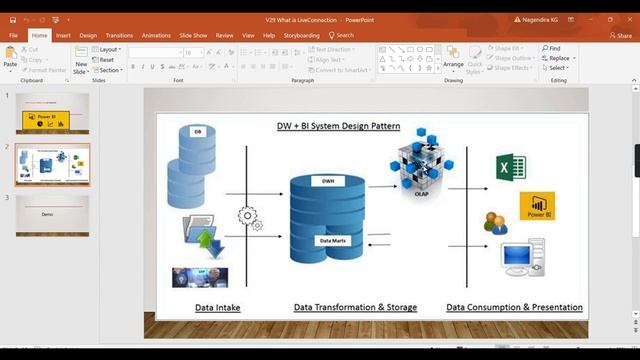Click Convert to SmartArt button
640x360 pixels.
point(339,70)
